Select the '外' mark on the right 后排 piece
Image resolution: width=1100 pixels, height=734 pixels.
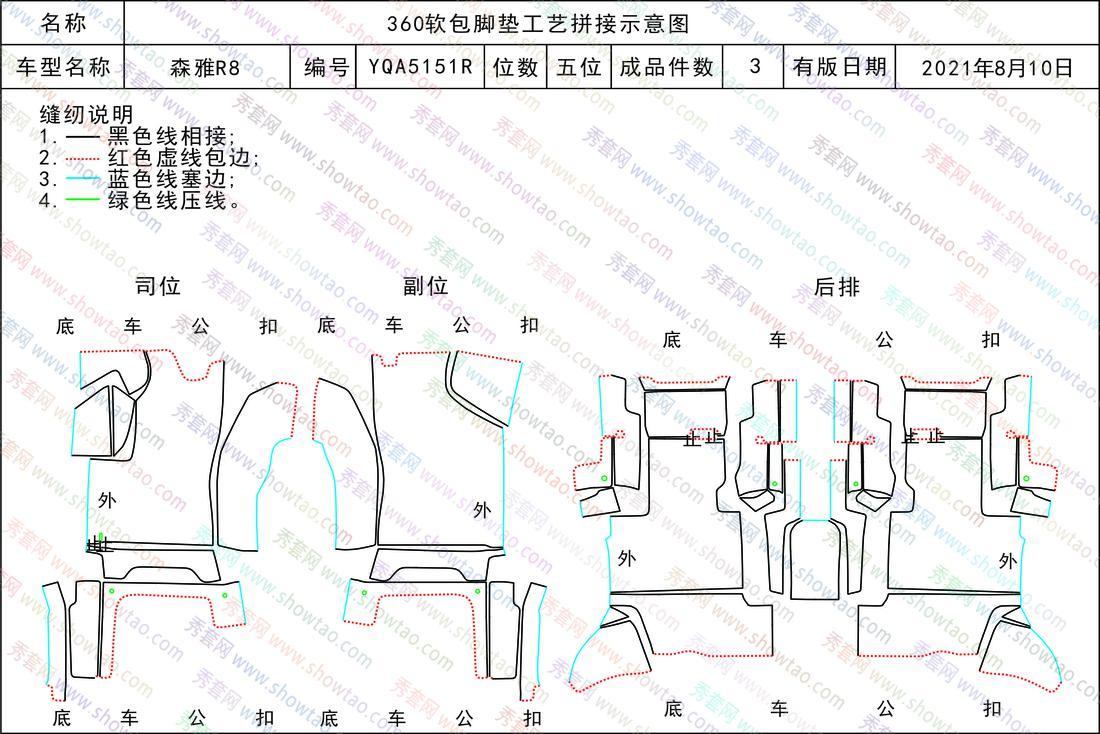pos(1007,561)
